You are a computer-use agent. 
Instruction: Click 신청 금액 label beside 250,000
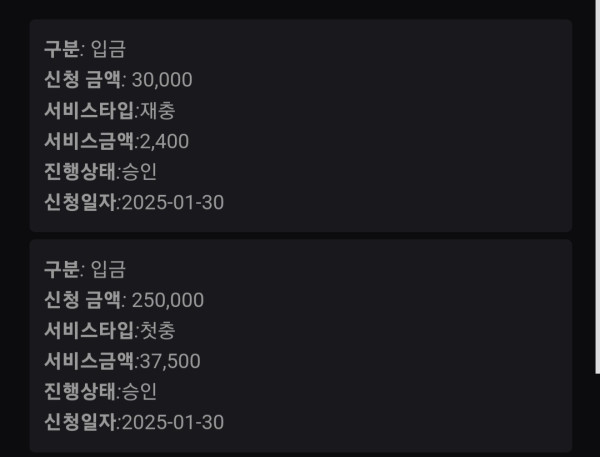coord(82,300)
